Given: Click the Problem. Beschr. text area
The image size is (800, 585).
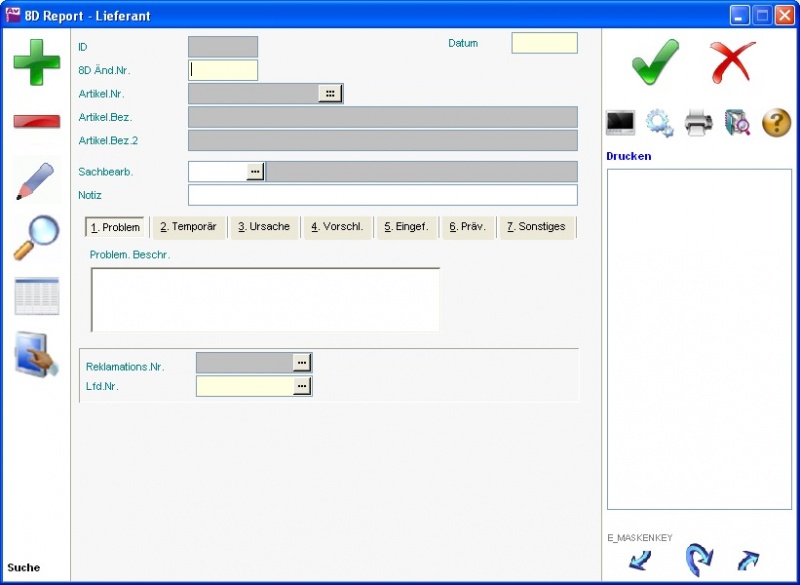Looking at the screenshot, I should 265,299.
